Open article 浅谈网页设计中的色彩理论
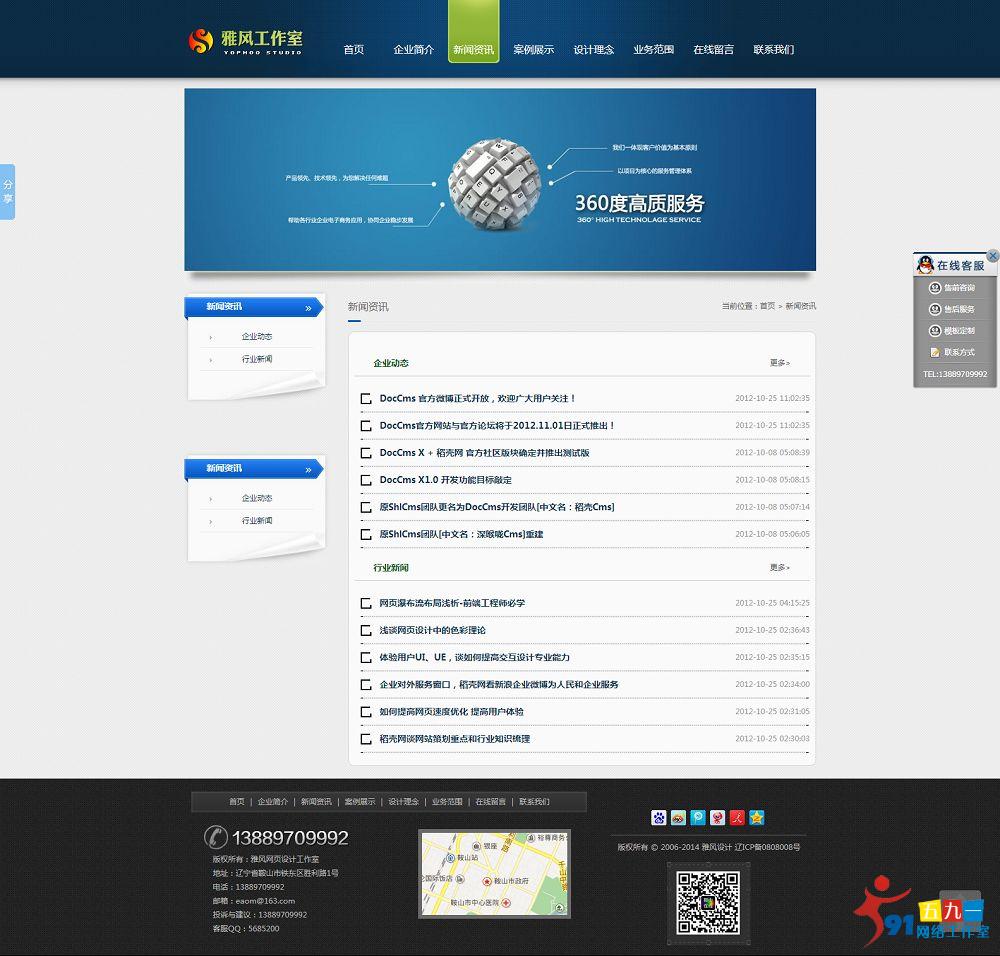Viewport: 1000px width, 956px height. (x=432, y=631)
